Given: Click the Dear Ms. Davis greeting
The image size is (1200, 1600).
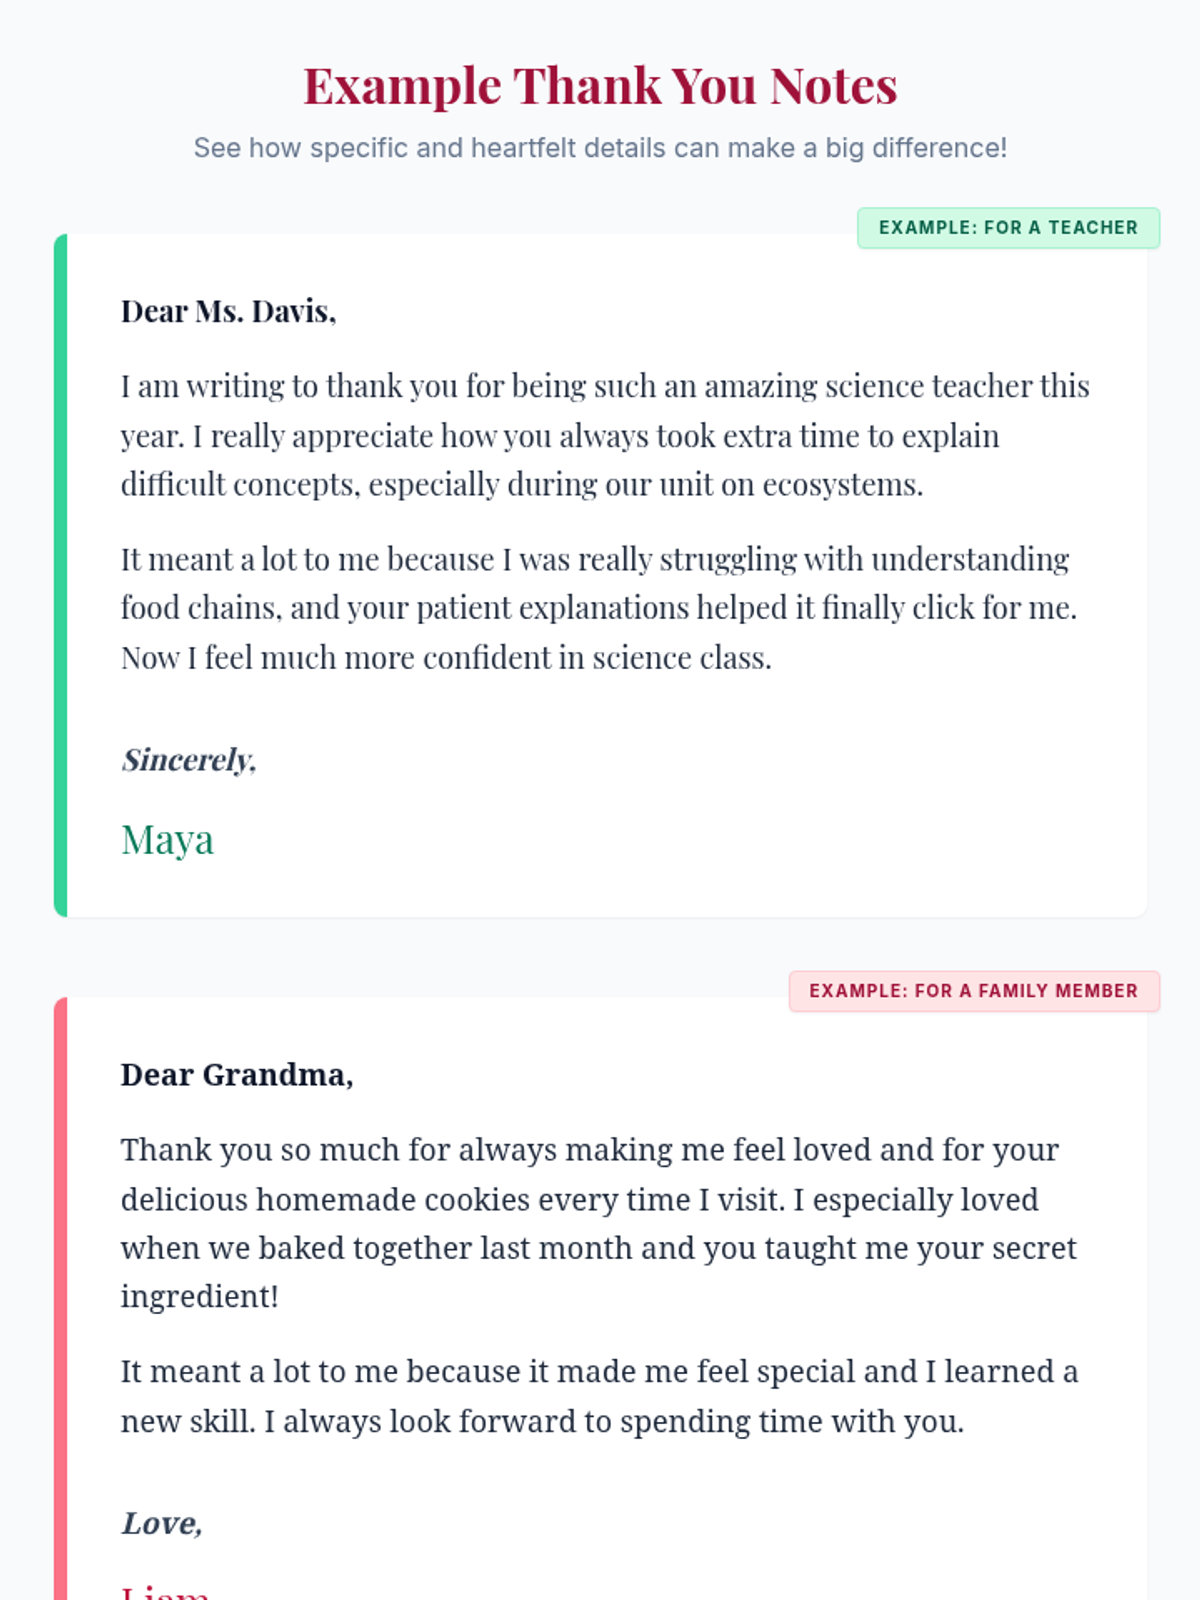Looking at the screenshot, I should pos(228,312).
